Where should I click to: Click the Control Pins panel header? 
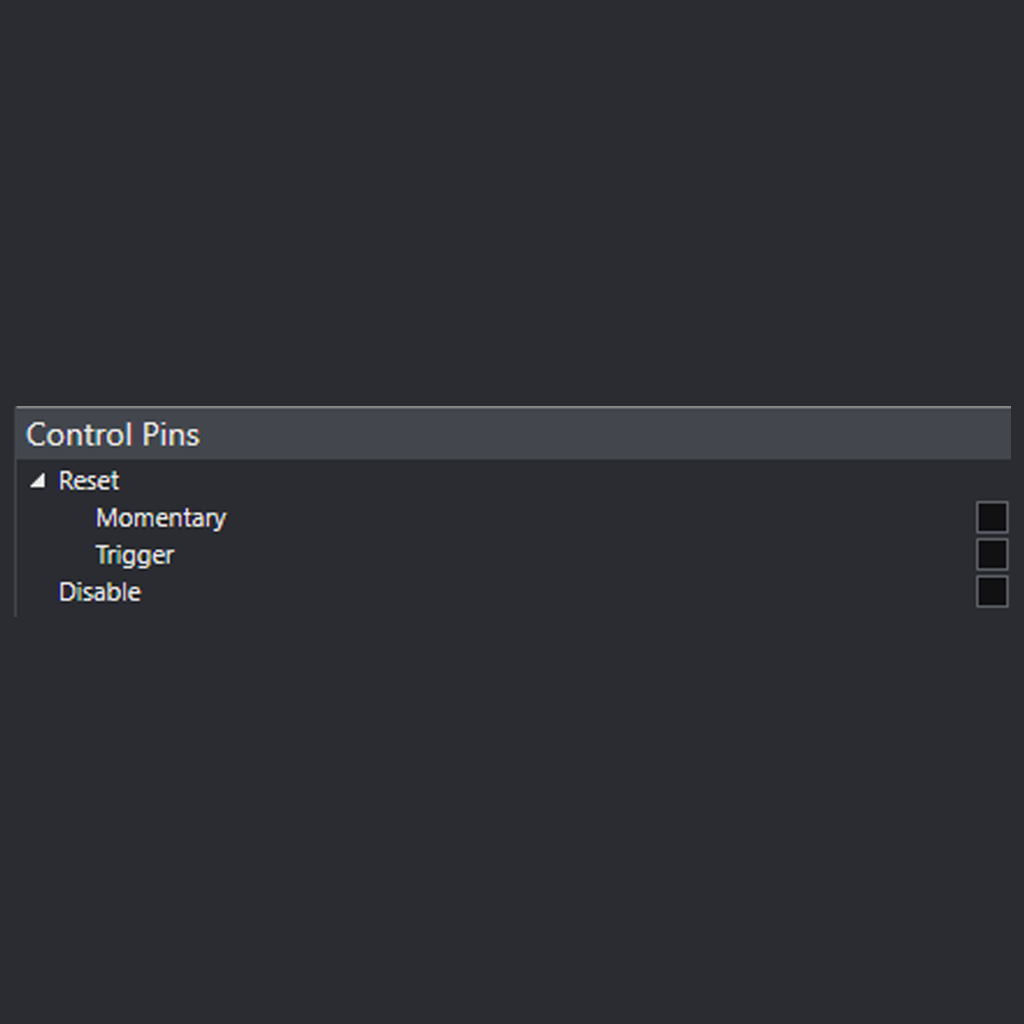click(112, 434)
